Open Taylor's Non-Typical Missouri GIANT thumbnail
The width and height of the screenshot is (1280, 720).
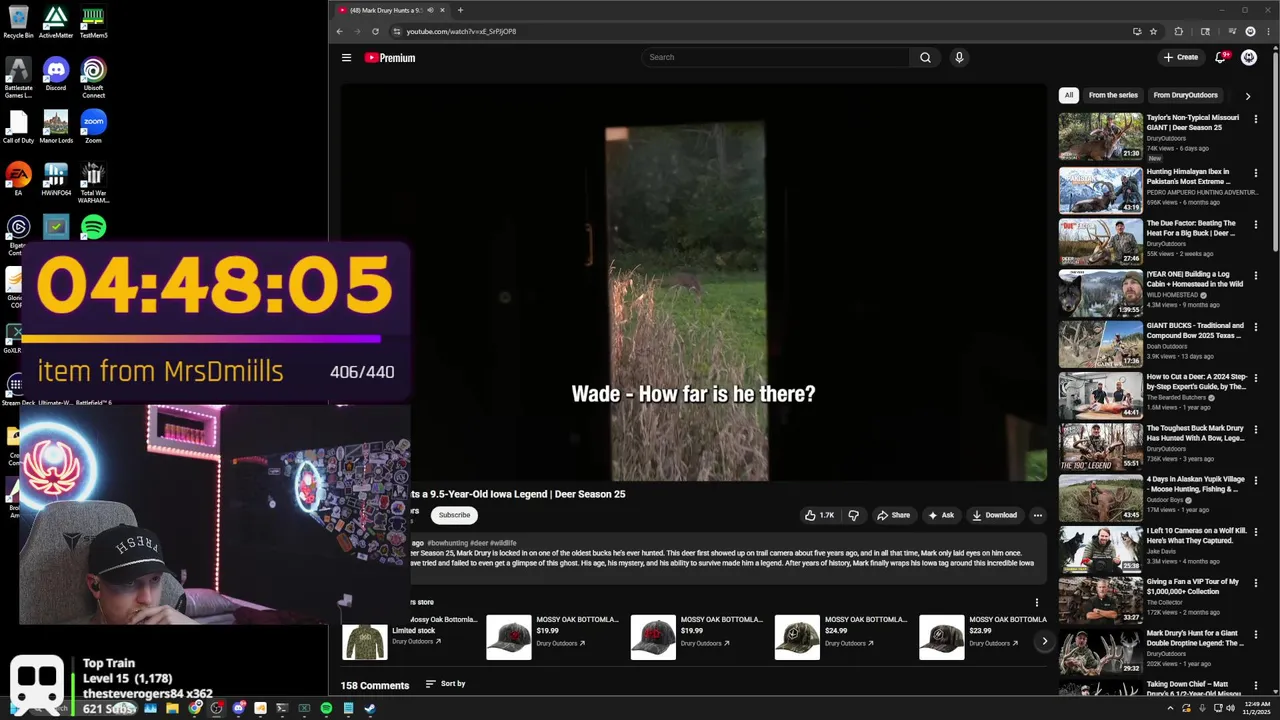[1100, 136]
